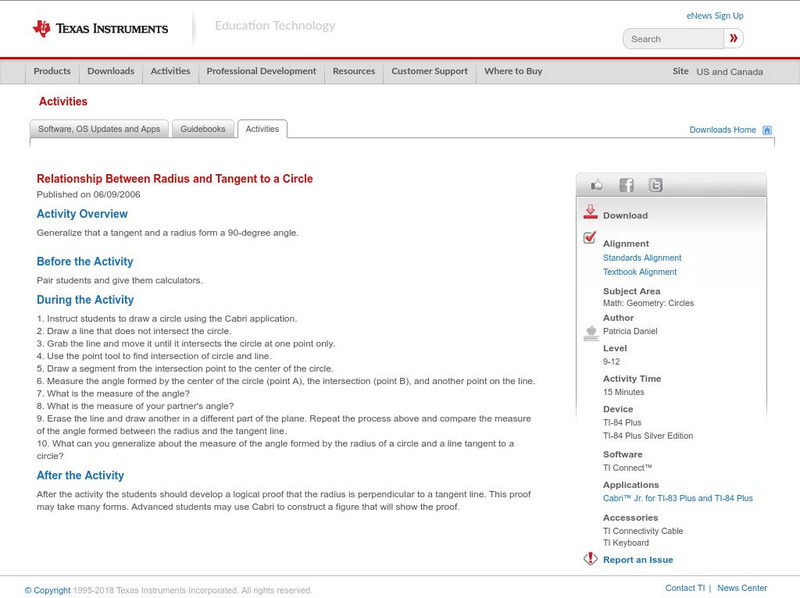Image resolution: width=800 pixels, height=598 pixels.
Task: Focus the Search input field
Action: 672,39
